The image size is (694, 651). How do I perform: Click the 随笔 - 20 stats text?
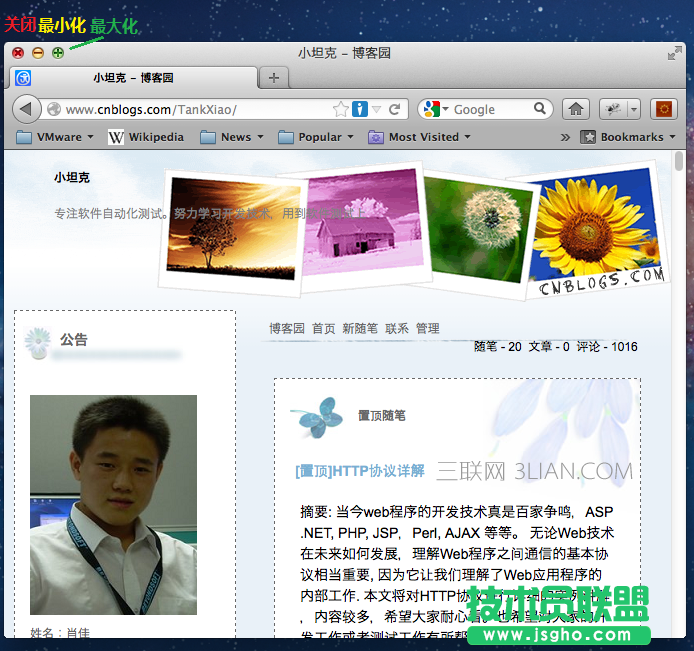point(498,347)
